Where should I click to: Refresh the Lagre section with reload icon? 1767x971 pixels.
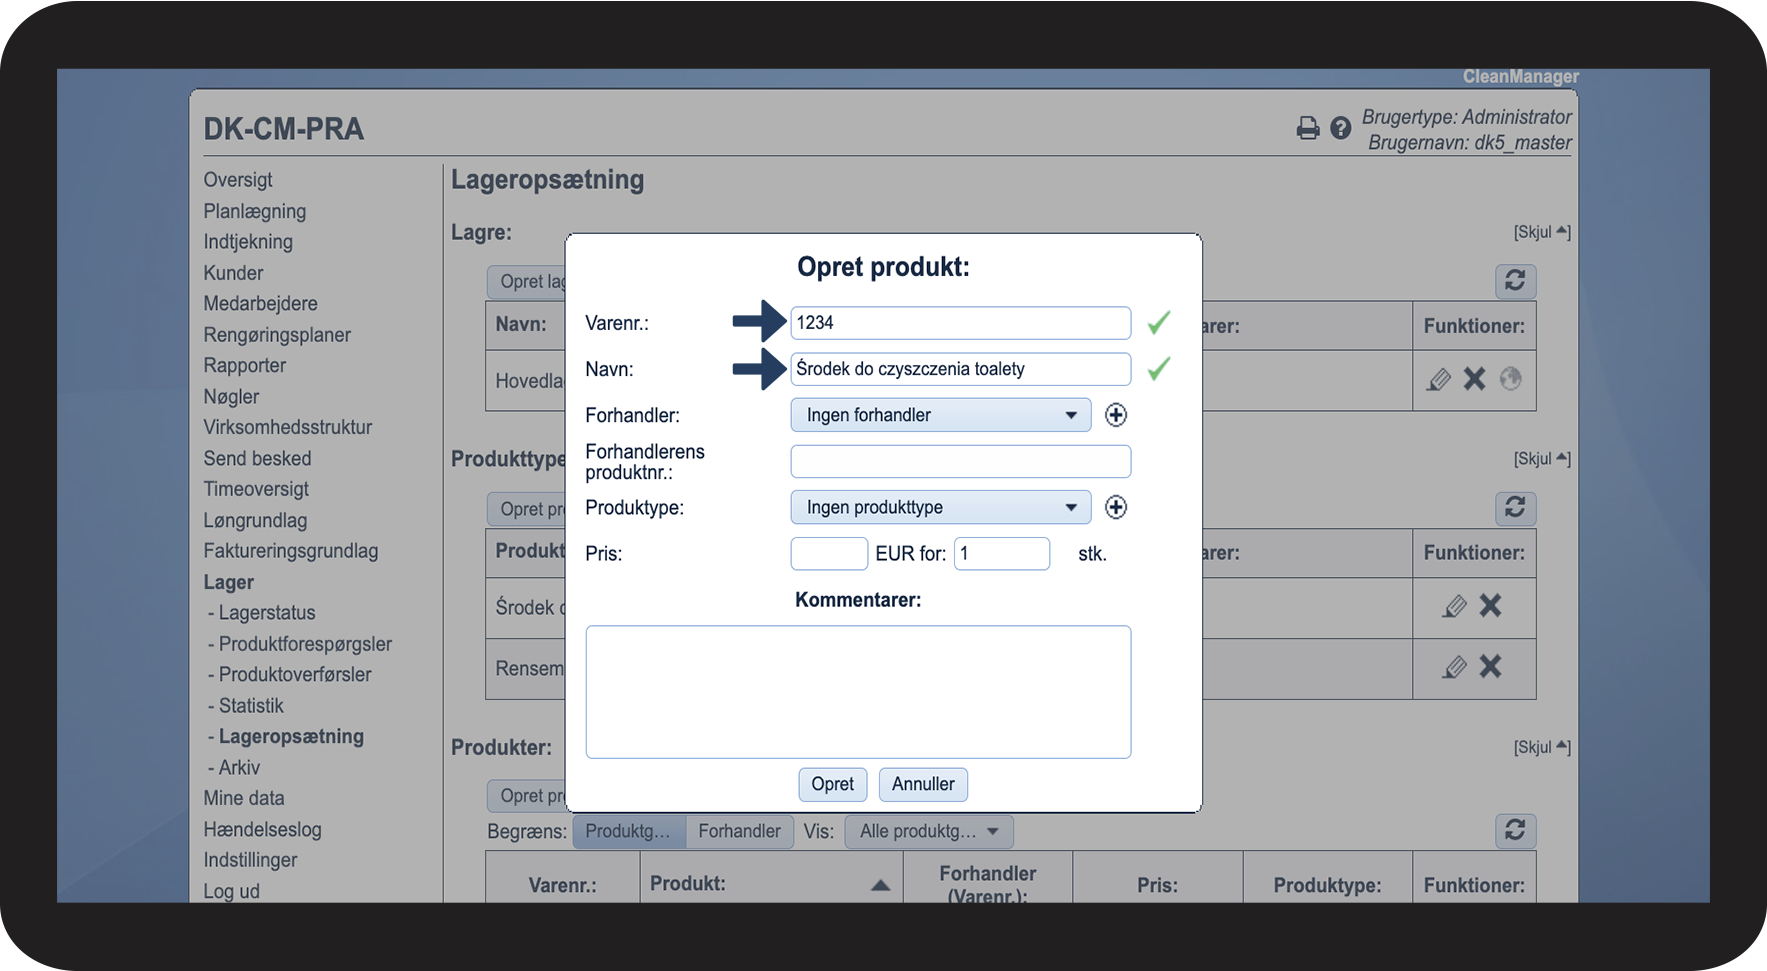tap(1515, 281)
